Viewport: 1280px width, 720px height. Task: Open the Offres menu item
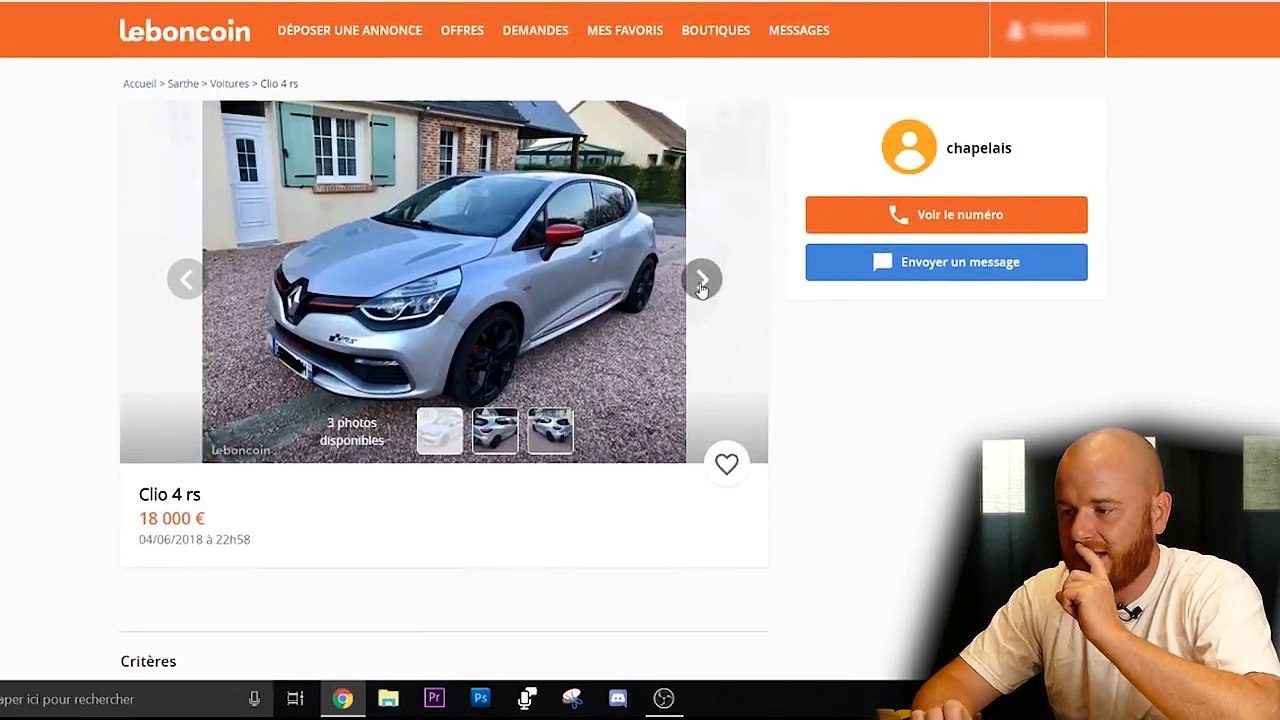(462, 30)
